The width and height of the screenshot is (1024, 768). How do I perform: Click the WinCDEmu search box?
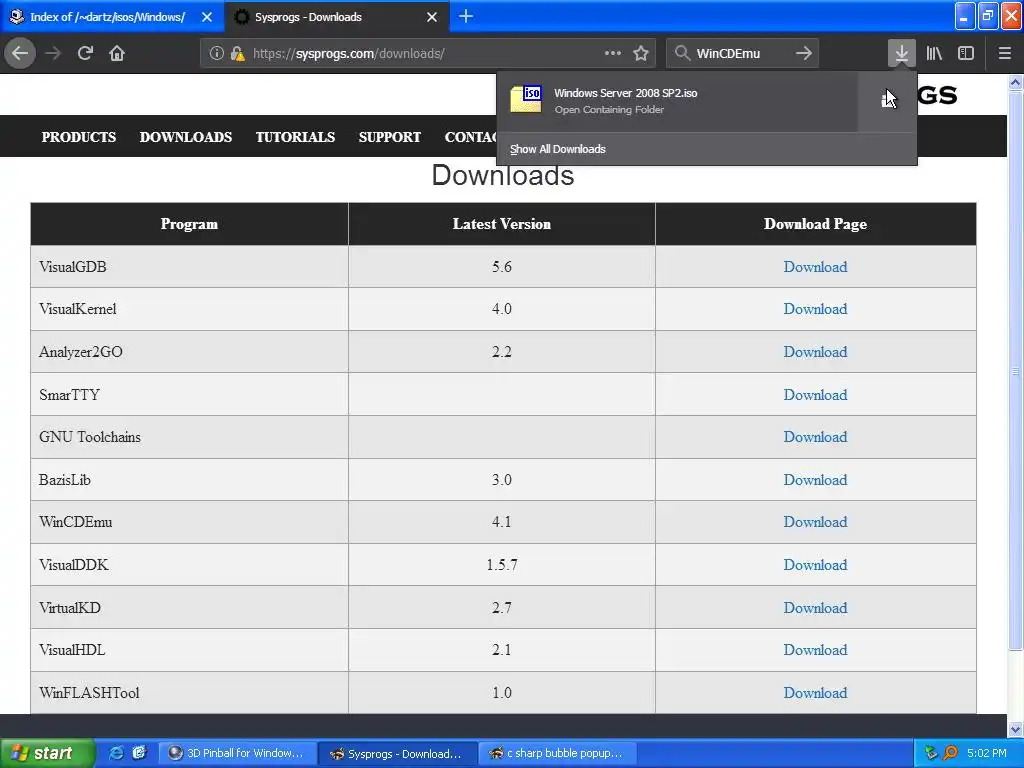coord(743,53)
